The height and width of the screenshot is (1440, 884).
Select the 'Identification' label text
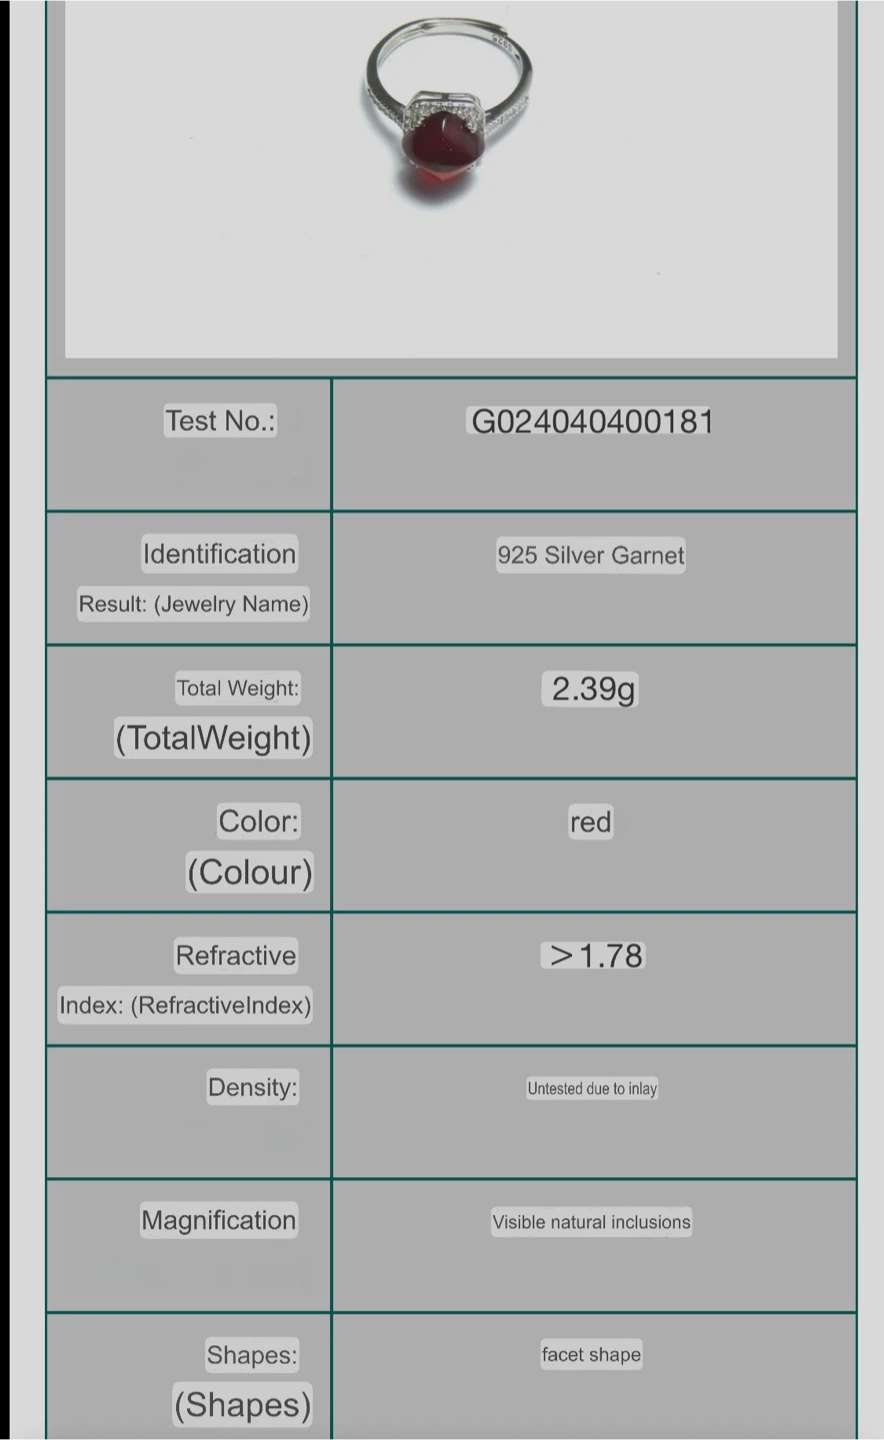219,554
